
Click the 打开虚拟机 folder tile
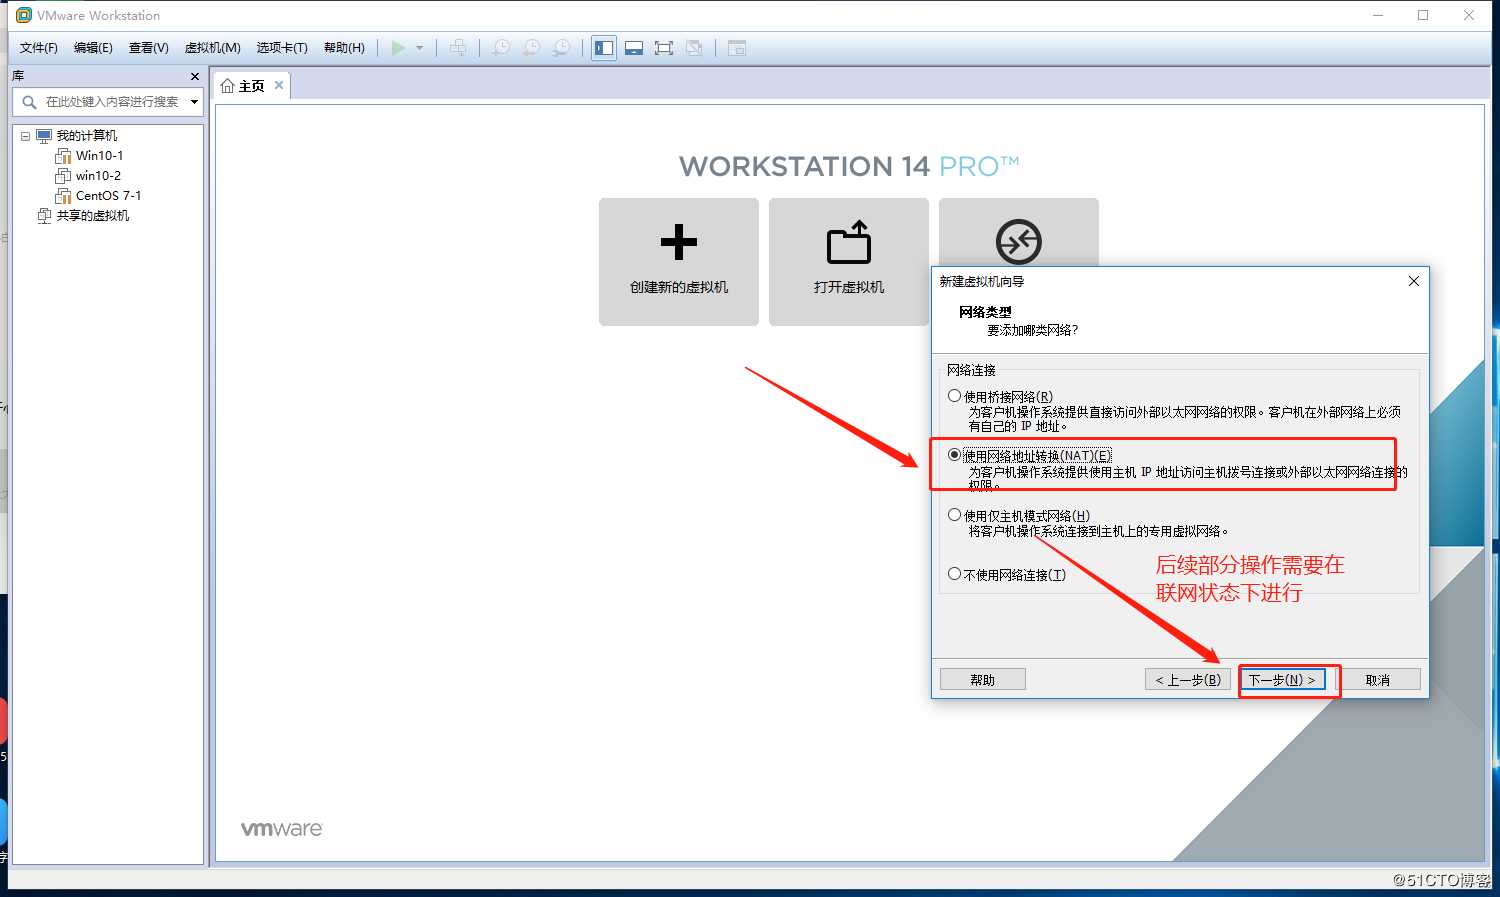(849, 262)
